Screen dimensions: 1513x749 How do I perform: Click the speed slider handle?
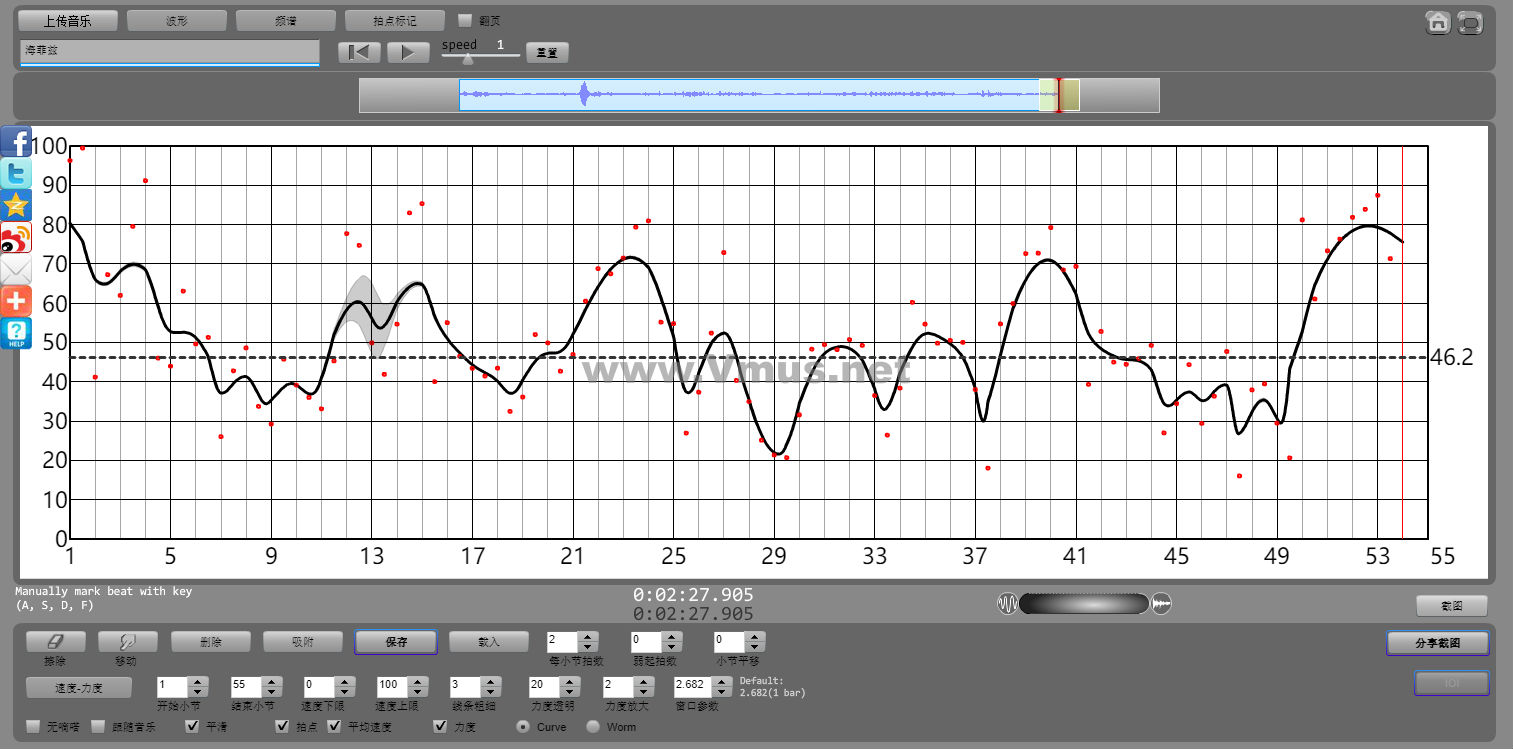[x=467, y=59]
